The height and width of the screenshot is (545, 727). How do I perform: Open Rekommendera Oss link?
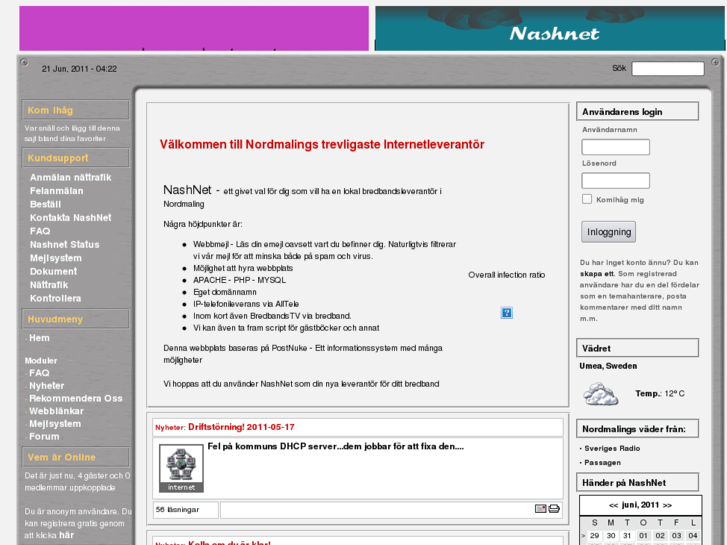click(76, 398)
